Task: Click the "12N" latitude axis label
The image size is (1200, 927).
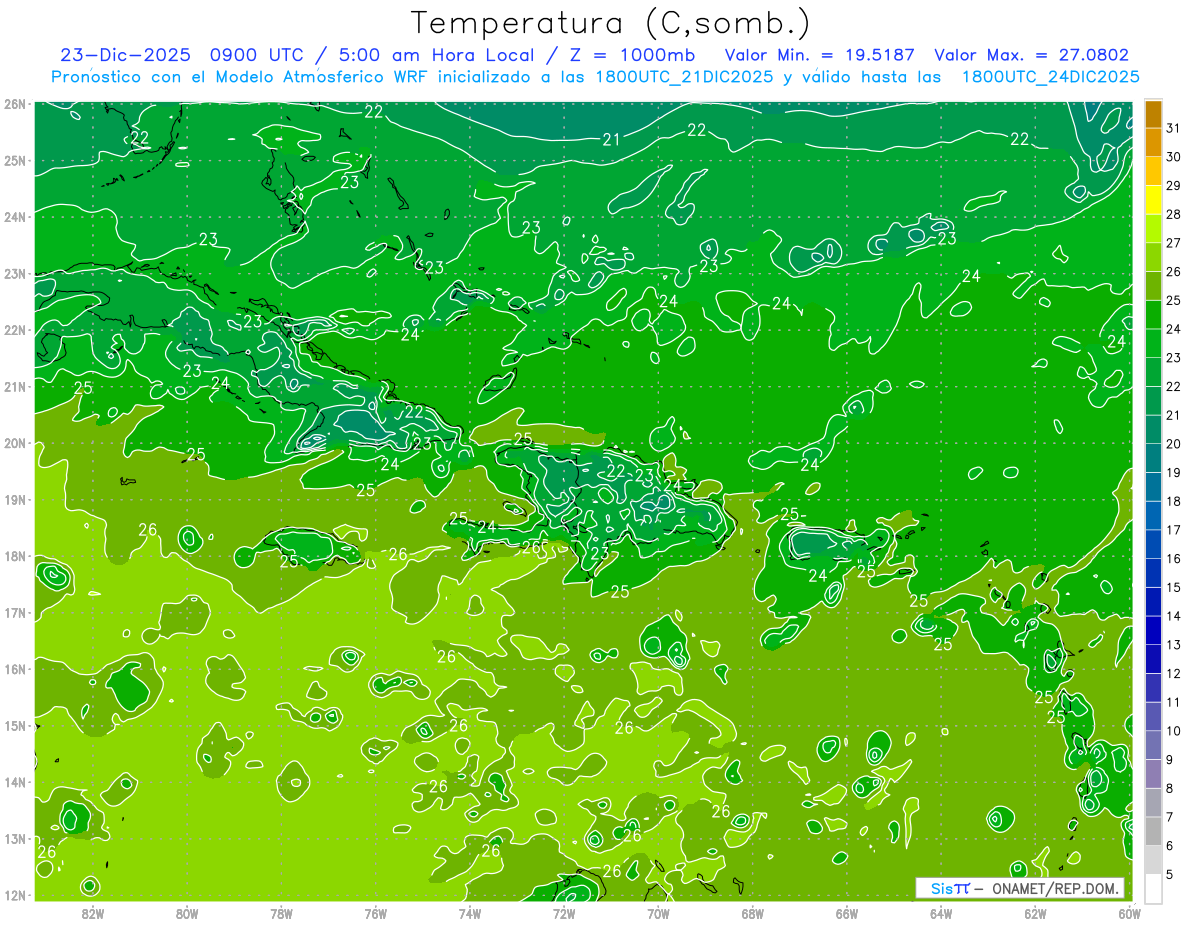Action: click(x=14, y=895)
